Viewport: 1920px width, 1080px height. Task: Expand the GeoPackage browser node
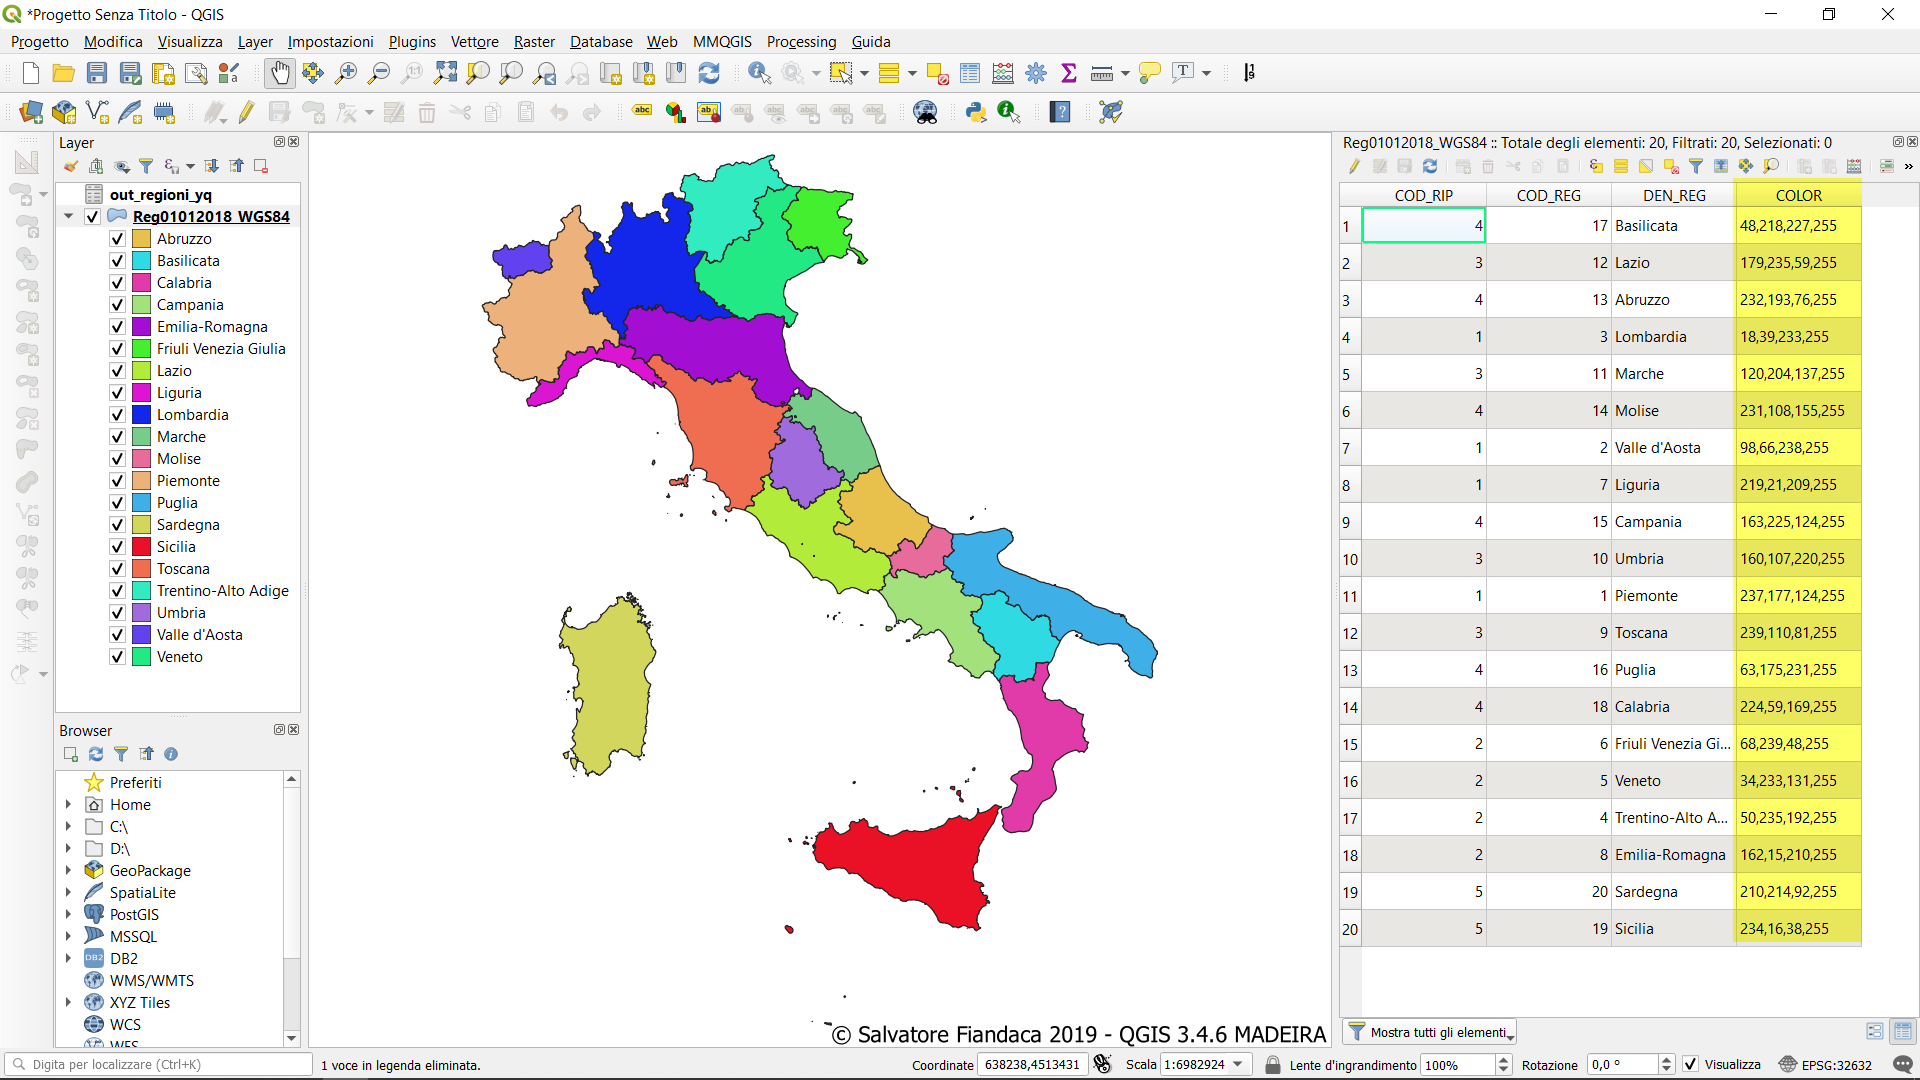[68, 871]
